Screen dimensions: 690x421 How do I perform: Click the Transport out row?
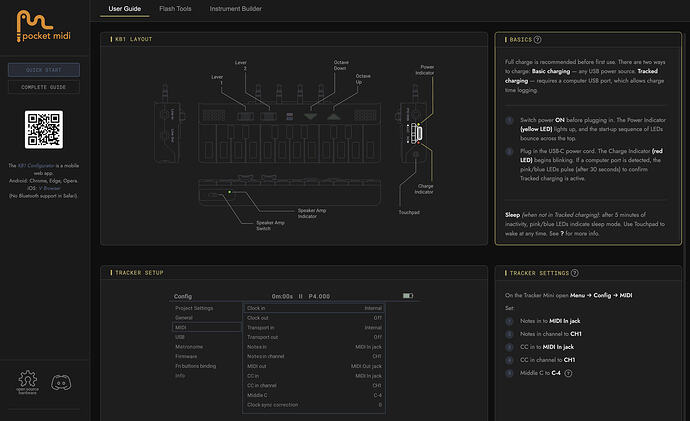pos(314,337)
